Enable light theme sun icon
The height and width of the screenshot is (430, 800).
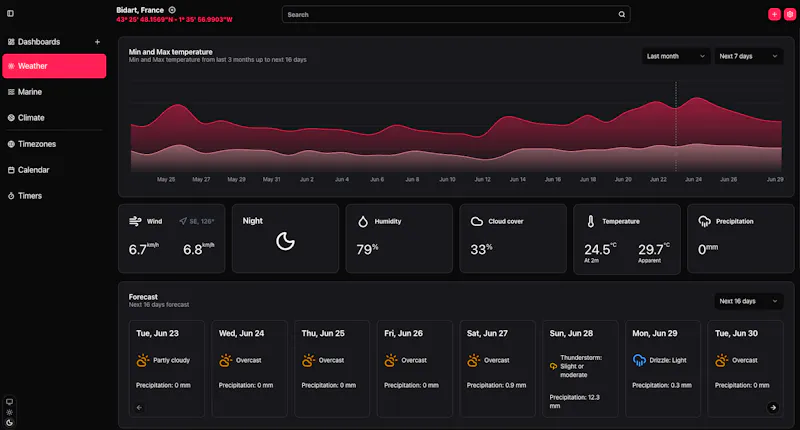[9, 412]
